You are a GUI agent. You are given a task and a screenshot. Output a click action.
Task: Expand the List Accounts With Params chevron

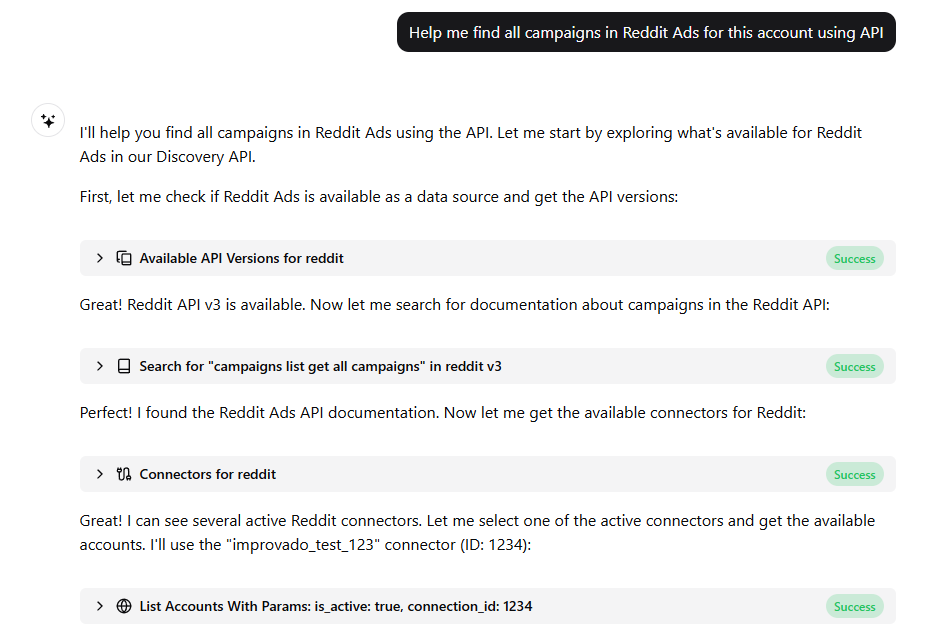pos(100,606)
